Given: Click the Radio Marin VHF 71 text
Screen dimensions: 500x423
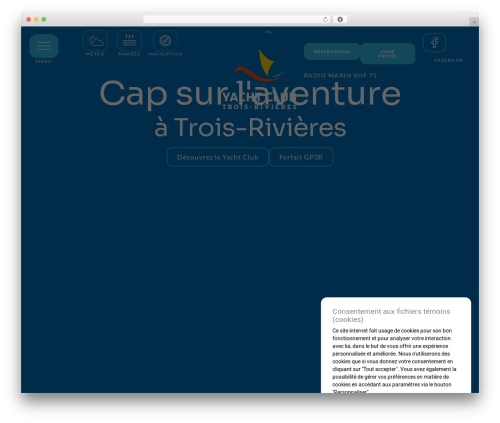Looking at the screenshot, I should click(x=340, y=75).
